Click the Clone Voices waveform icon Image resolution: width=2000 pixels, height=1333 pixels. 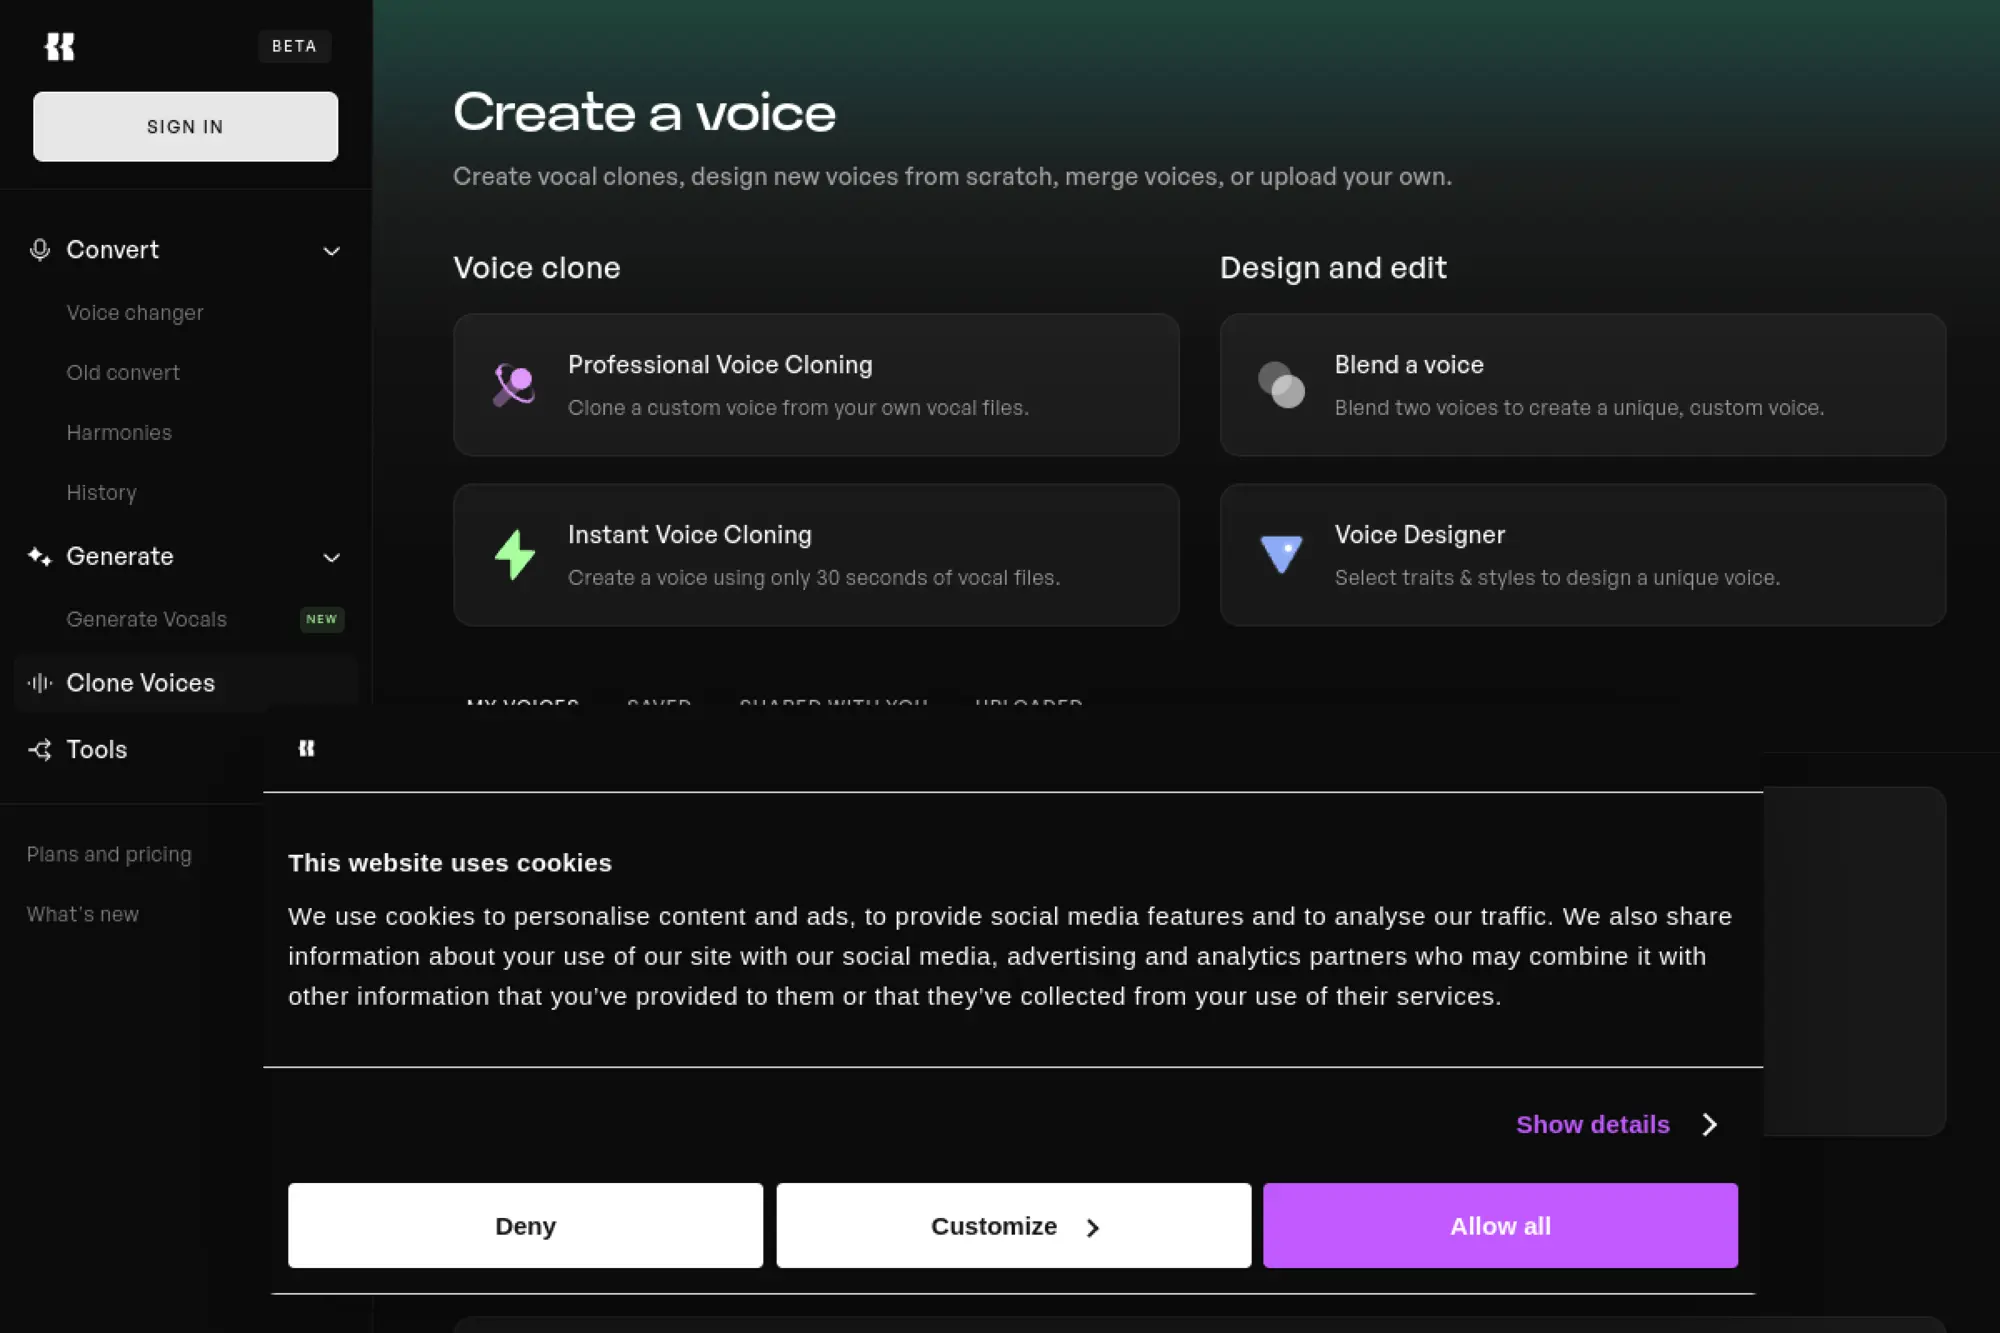(x=40, y=683)
